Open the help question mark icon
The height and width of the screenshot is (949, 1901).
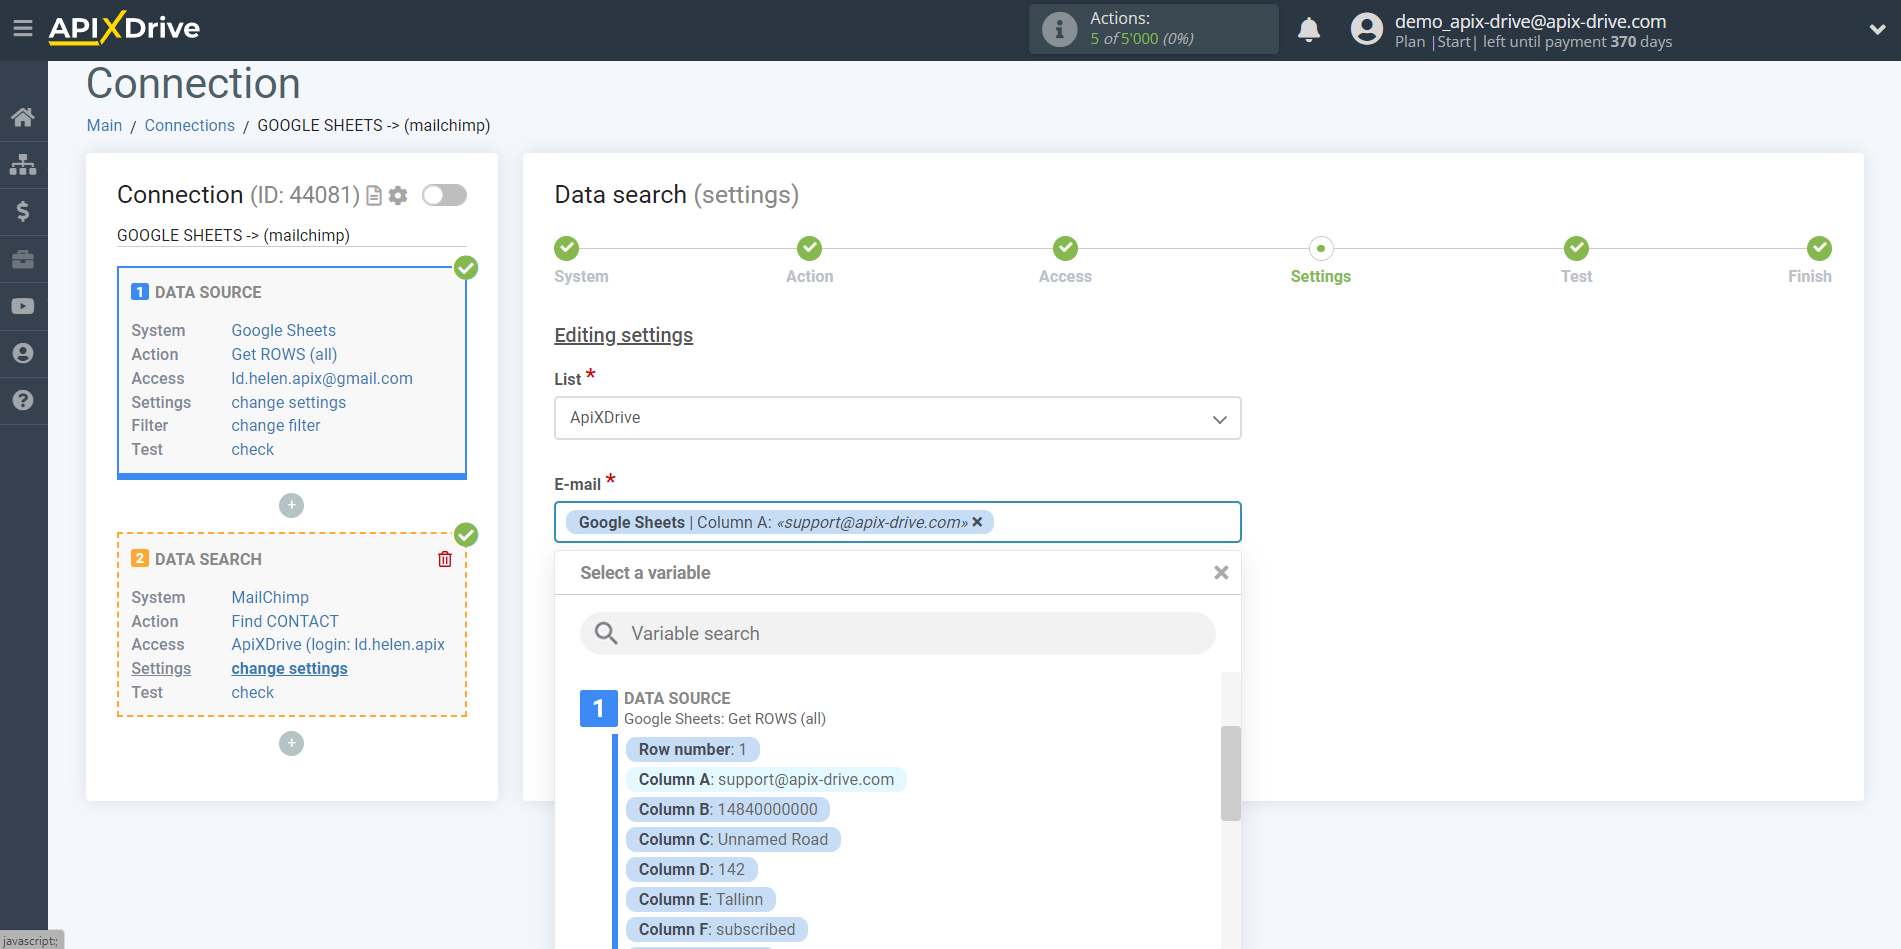point(23,400)
